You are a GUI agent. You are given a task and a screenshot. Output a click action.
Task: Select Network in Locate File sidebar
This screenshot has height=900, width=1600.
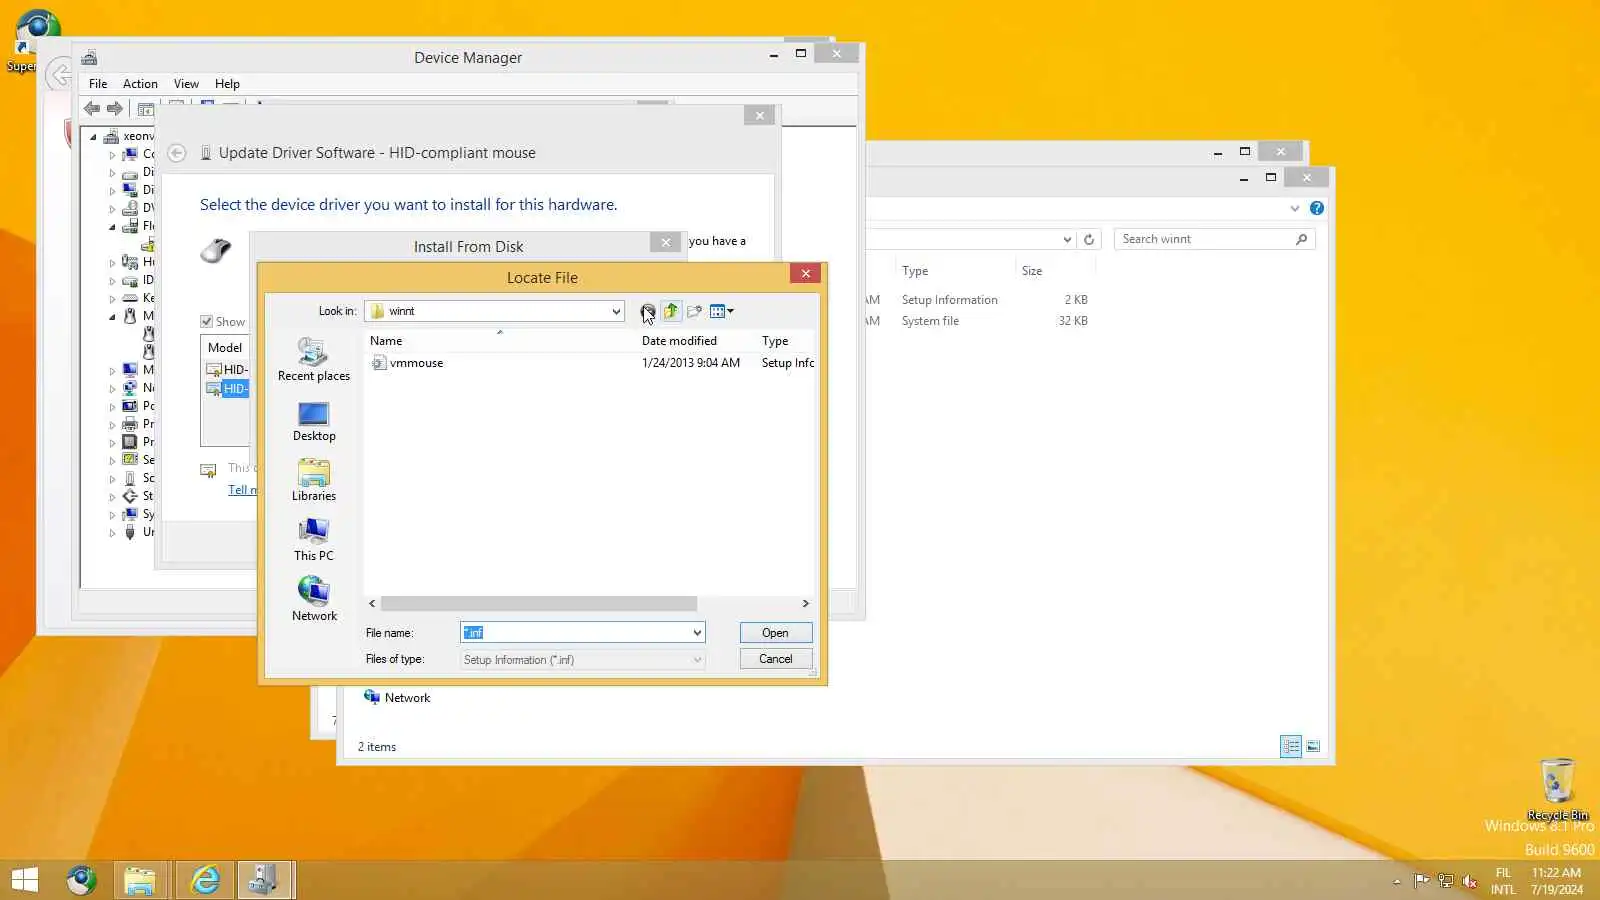tap(314, 600)
